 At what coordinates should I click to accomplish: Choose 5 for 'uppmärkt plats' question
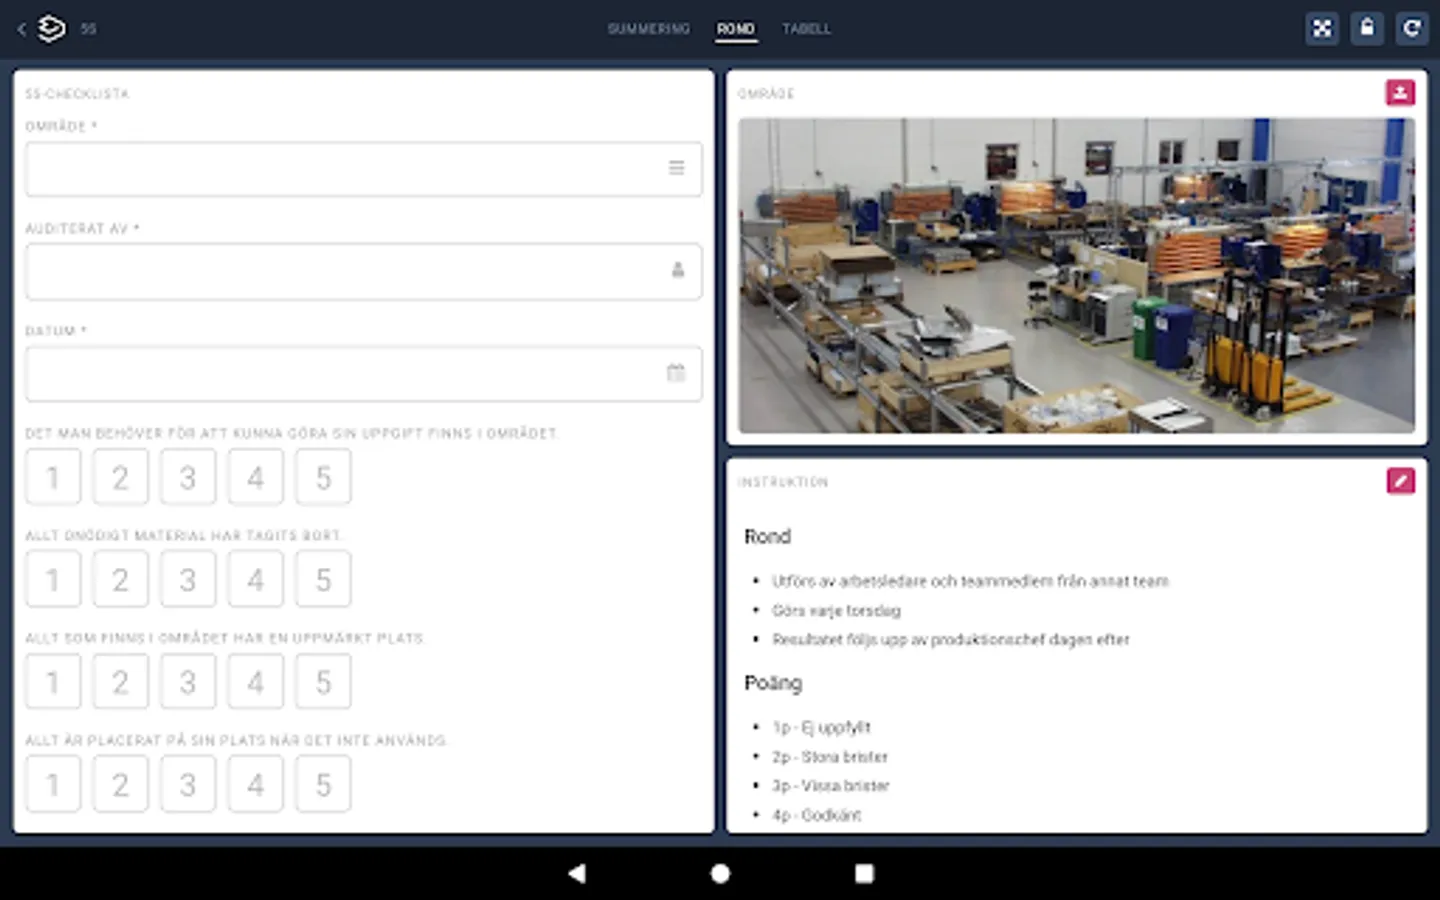coord(323,682)
